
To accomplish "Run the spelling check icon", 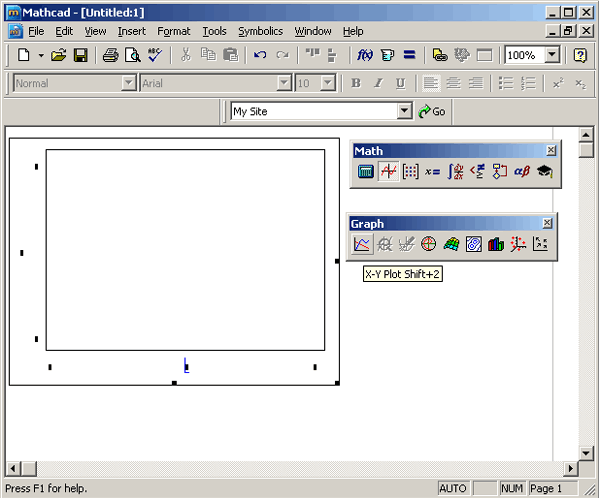I will point(155,55).
